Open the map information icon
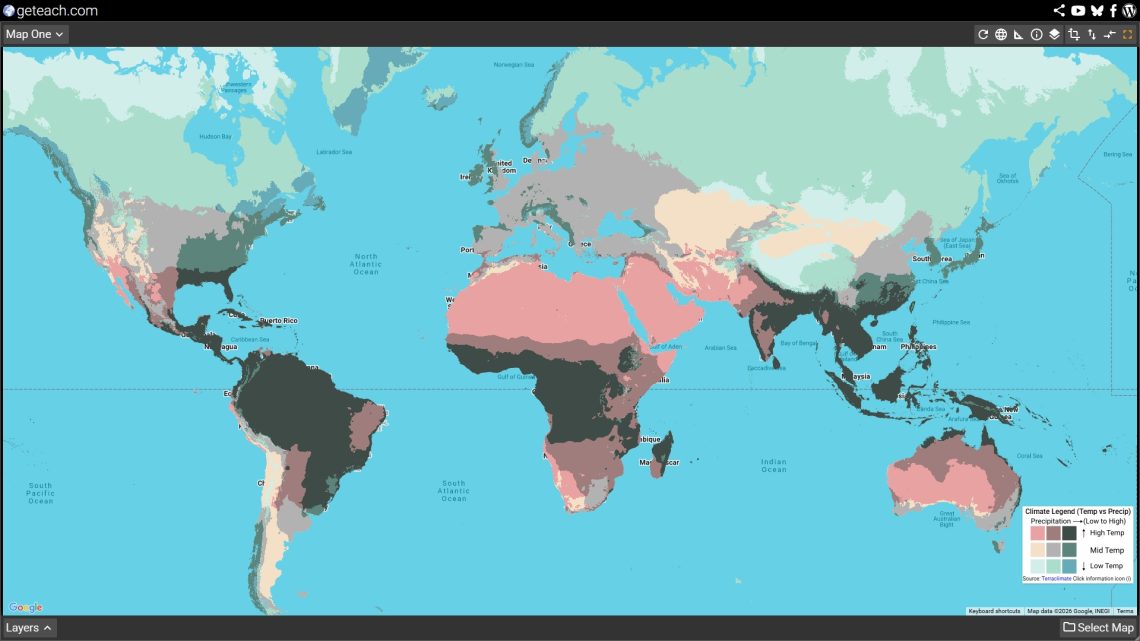The width and height of the screenshot is (1140, 641). pos(1037,34)
